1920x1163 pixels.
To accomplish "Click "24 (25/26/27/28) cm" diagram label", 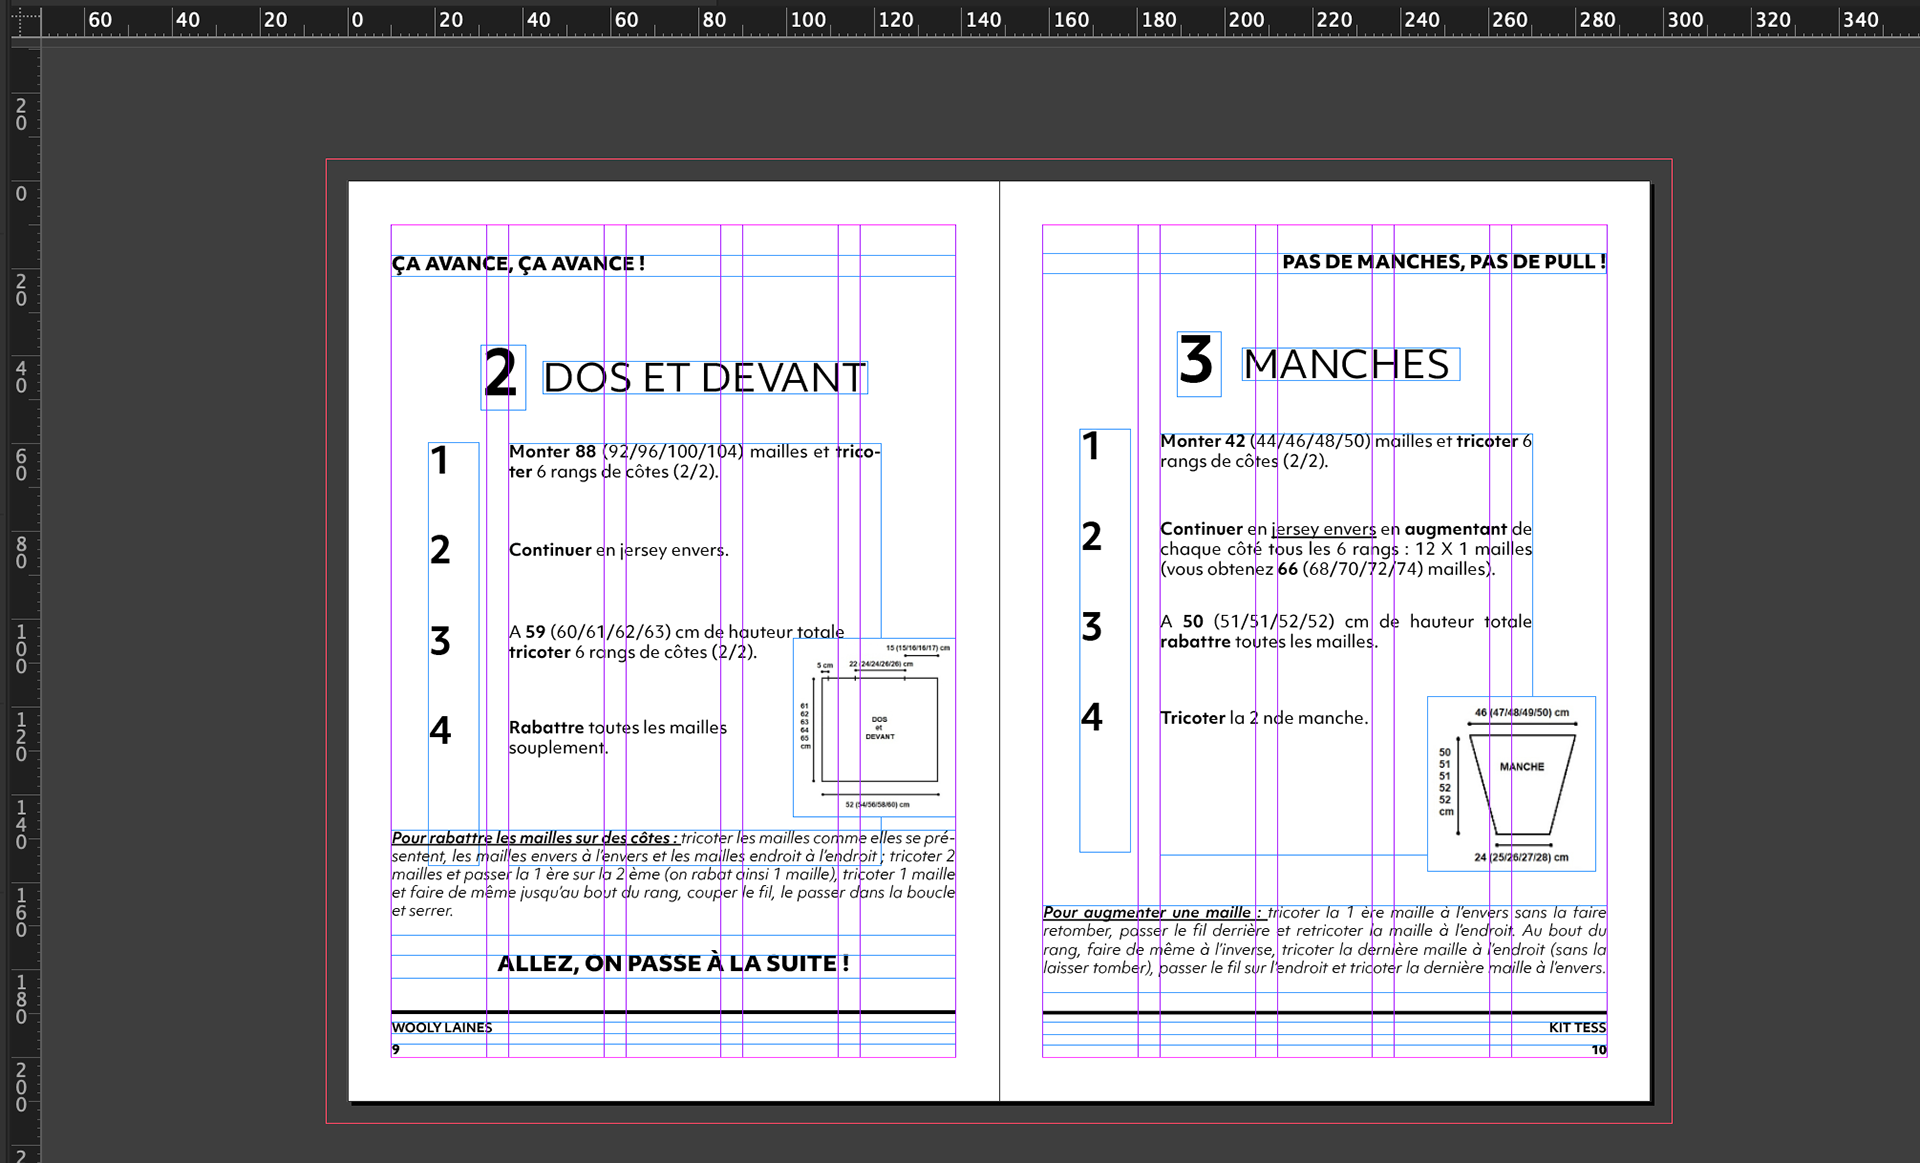I will tap(1521, 857).
